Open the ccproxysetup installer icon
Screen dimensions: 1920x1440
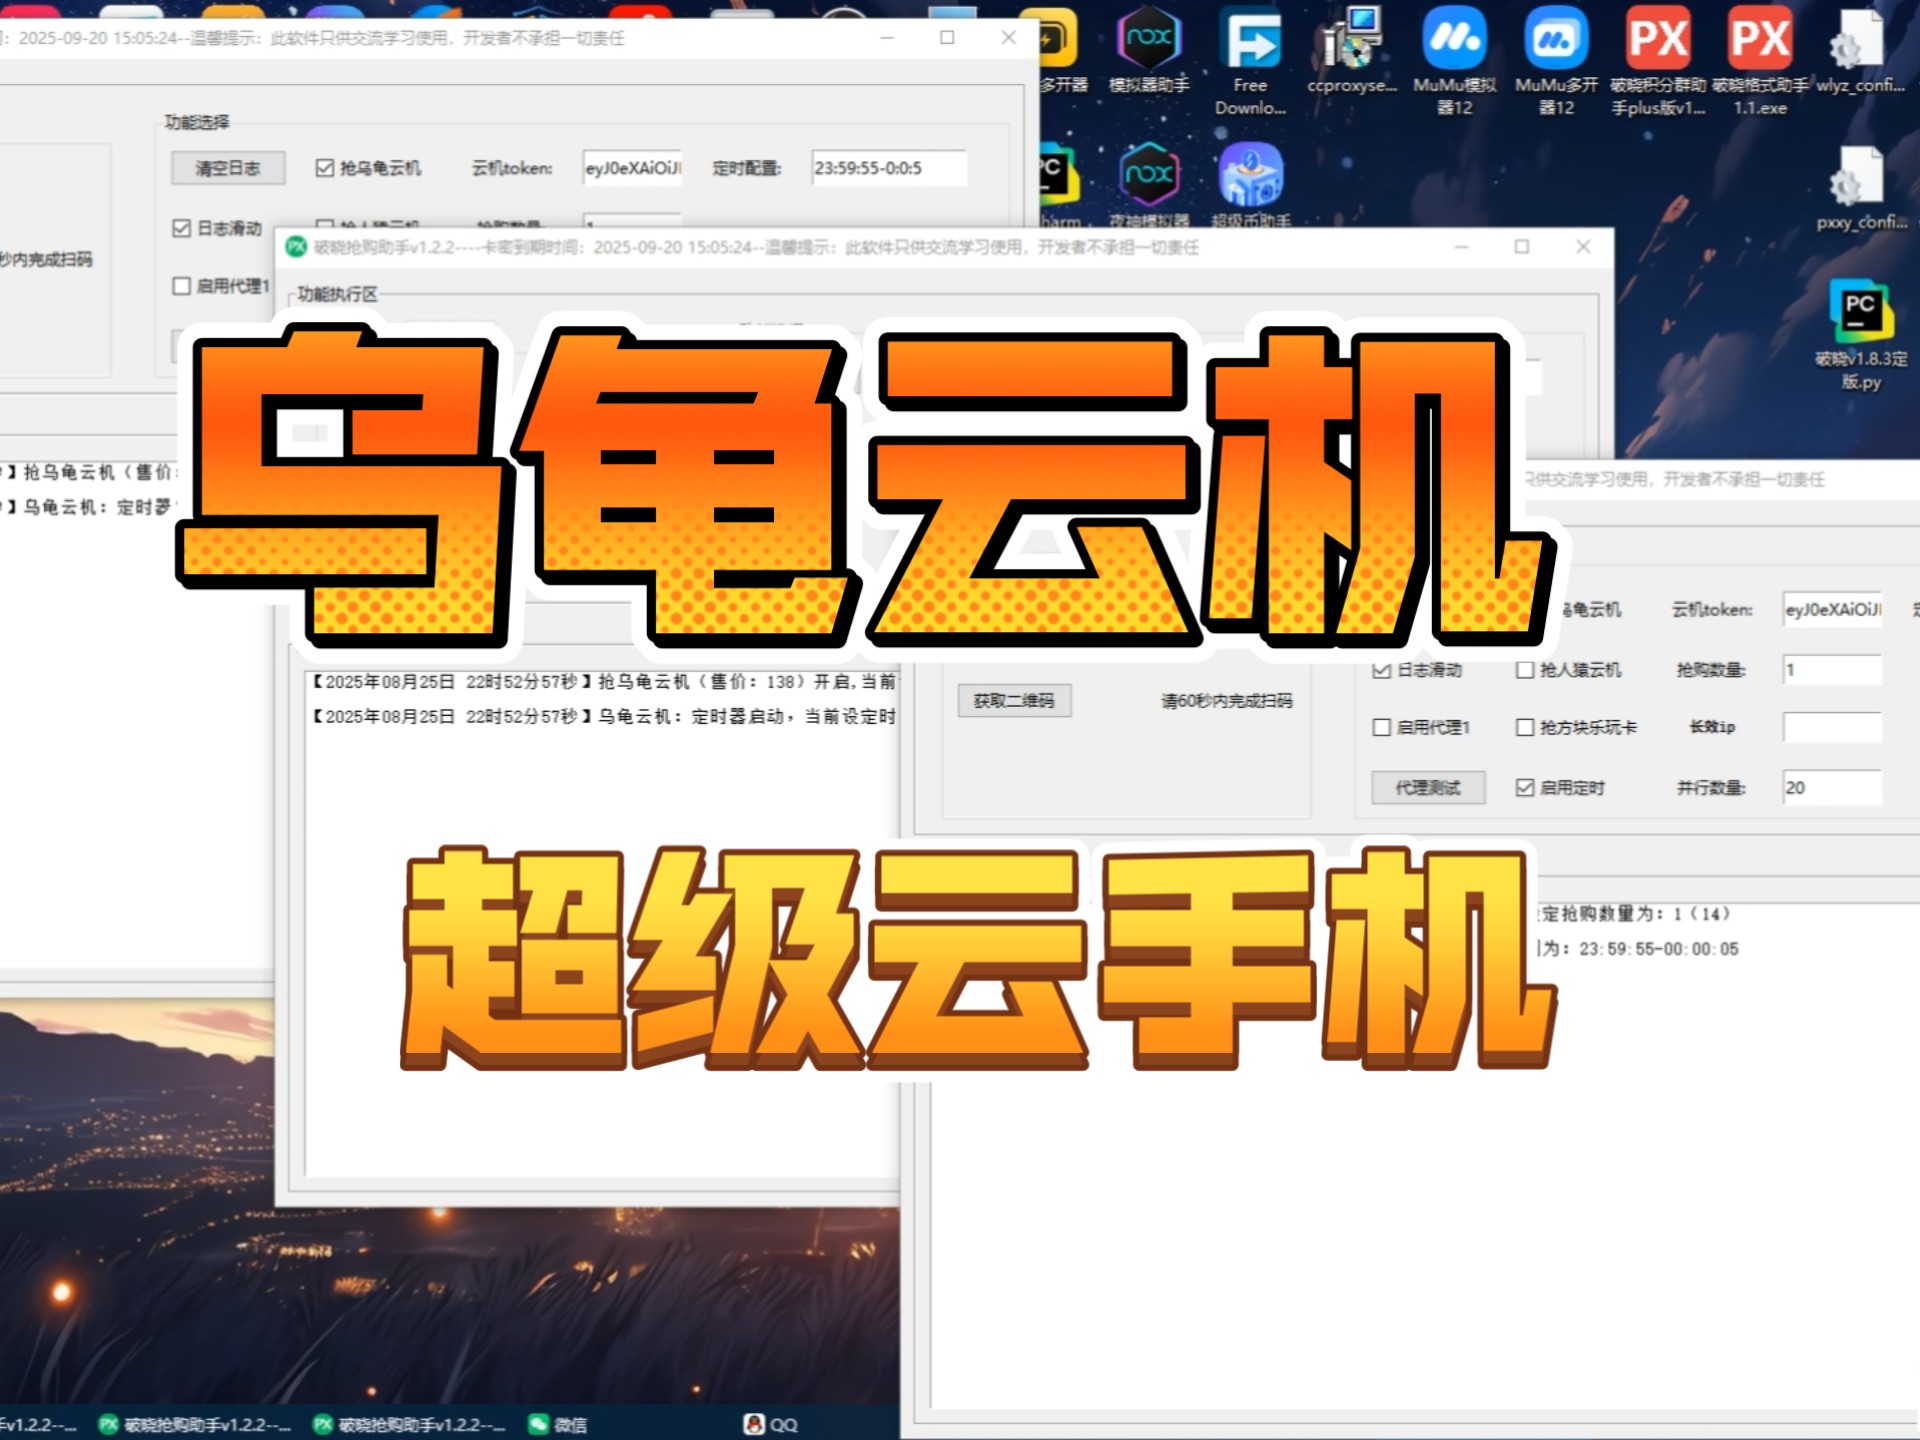pos(1351,52)
